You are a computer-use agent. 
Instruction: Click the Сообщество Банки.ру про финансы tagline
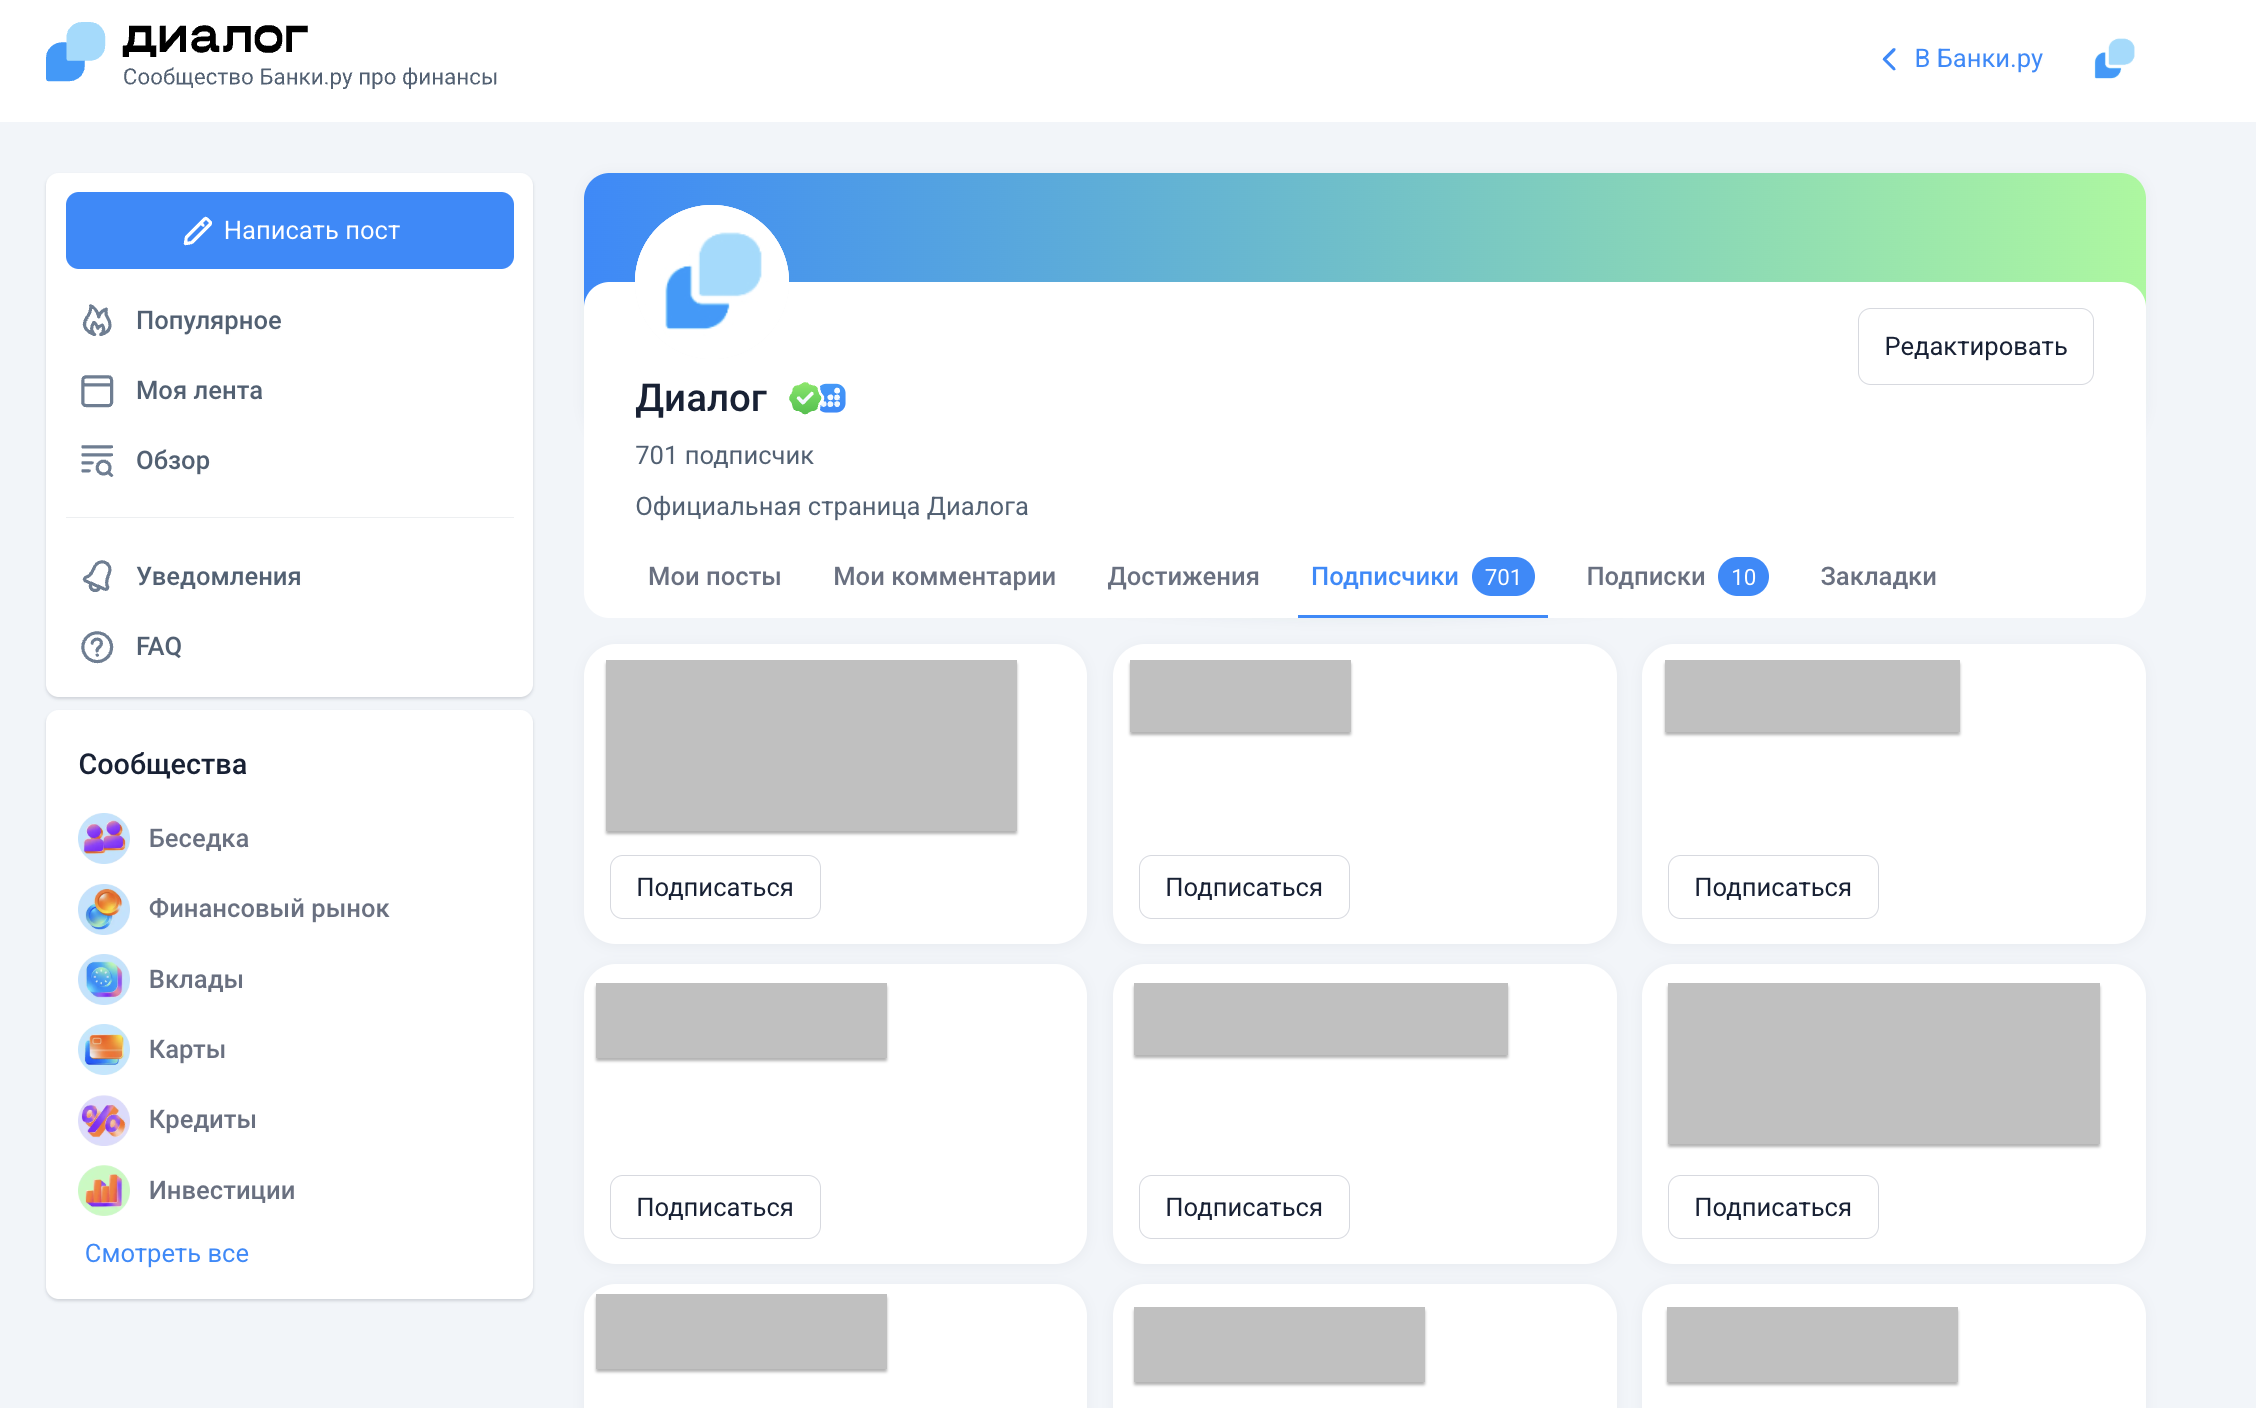pyautogui.click(x=310, y=78)
